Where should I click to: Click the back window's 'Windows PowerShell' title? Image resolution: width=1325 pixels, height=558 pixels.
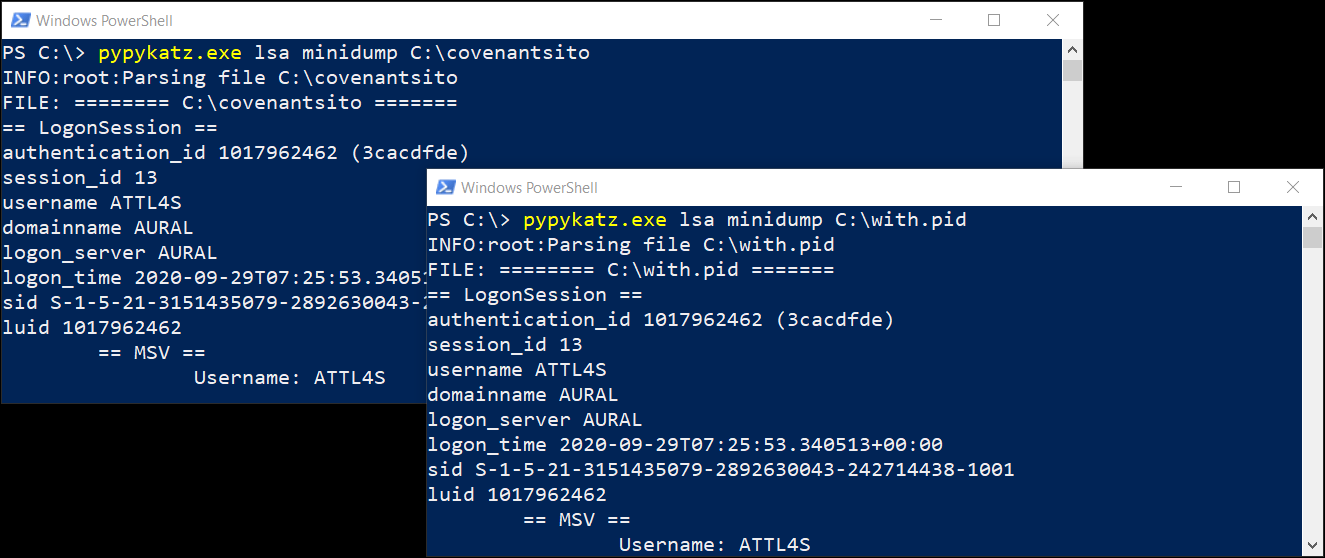104,20
